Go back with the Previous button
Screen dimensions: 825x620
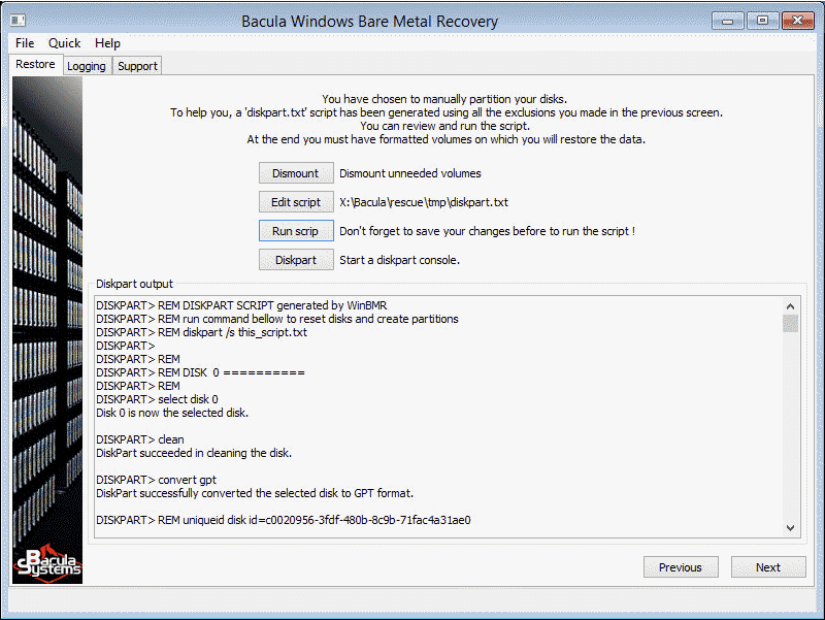(680, 567)
